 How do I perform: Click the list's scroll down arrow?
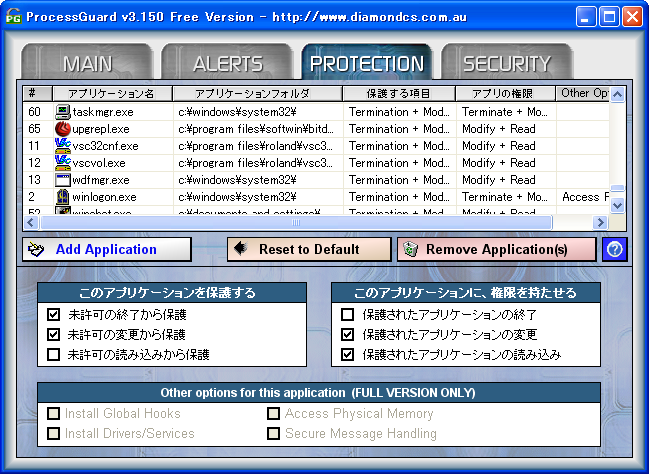[618, 206]
